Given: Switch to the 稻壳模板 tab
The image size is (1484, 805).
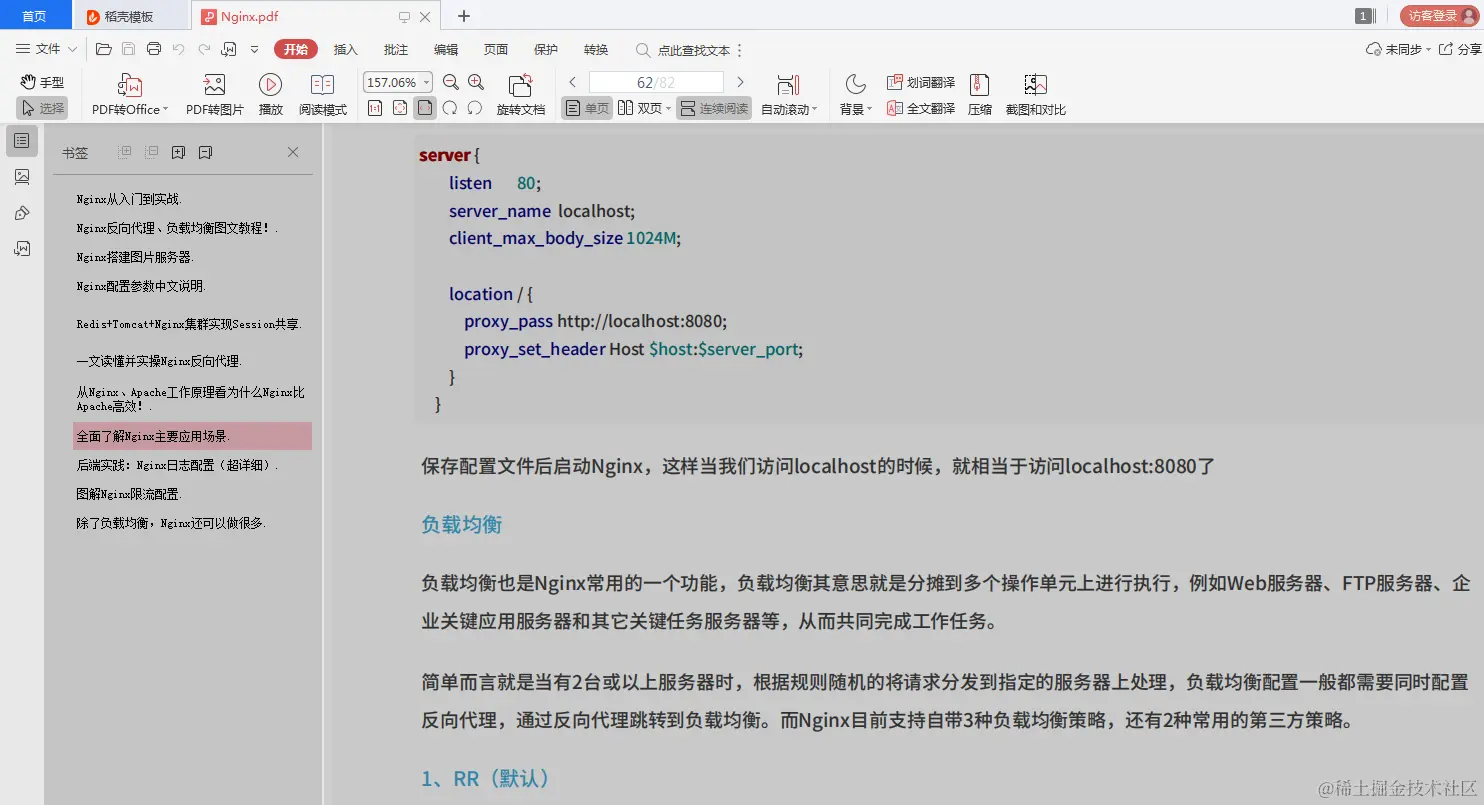Looking at the screenshot, I should coord(132,15).
